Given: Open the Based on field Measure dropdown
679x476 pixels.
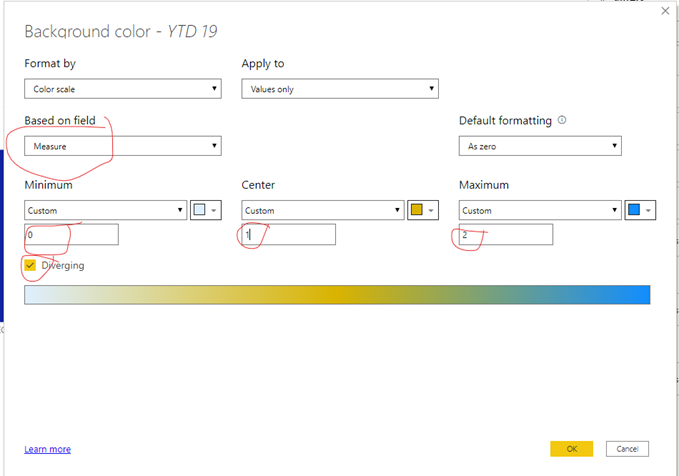Looking at the screenshot, I should point(123,146).
